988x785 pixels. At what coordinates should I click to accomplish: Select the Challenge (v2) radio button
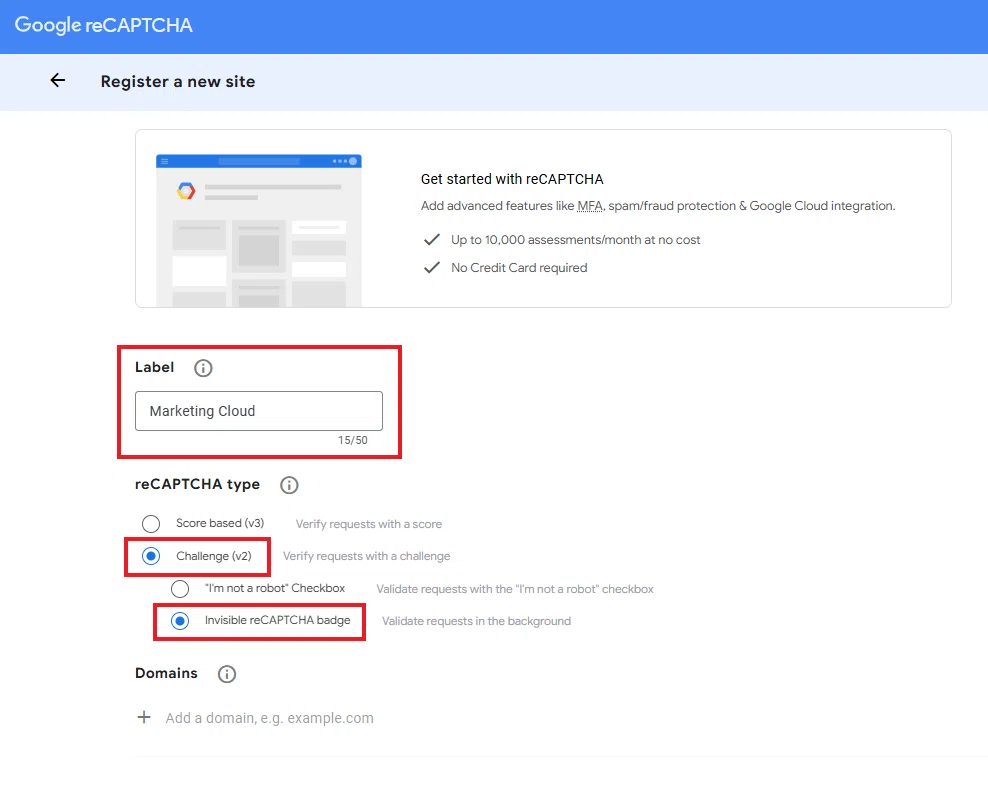(x=151, y=556)
